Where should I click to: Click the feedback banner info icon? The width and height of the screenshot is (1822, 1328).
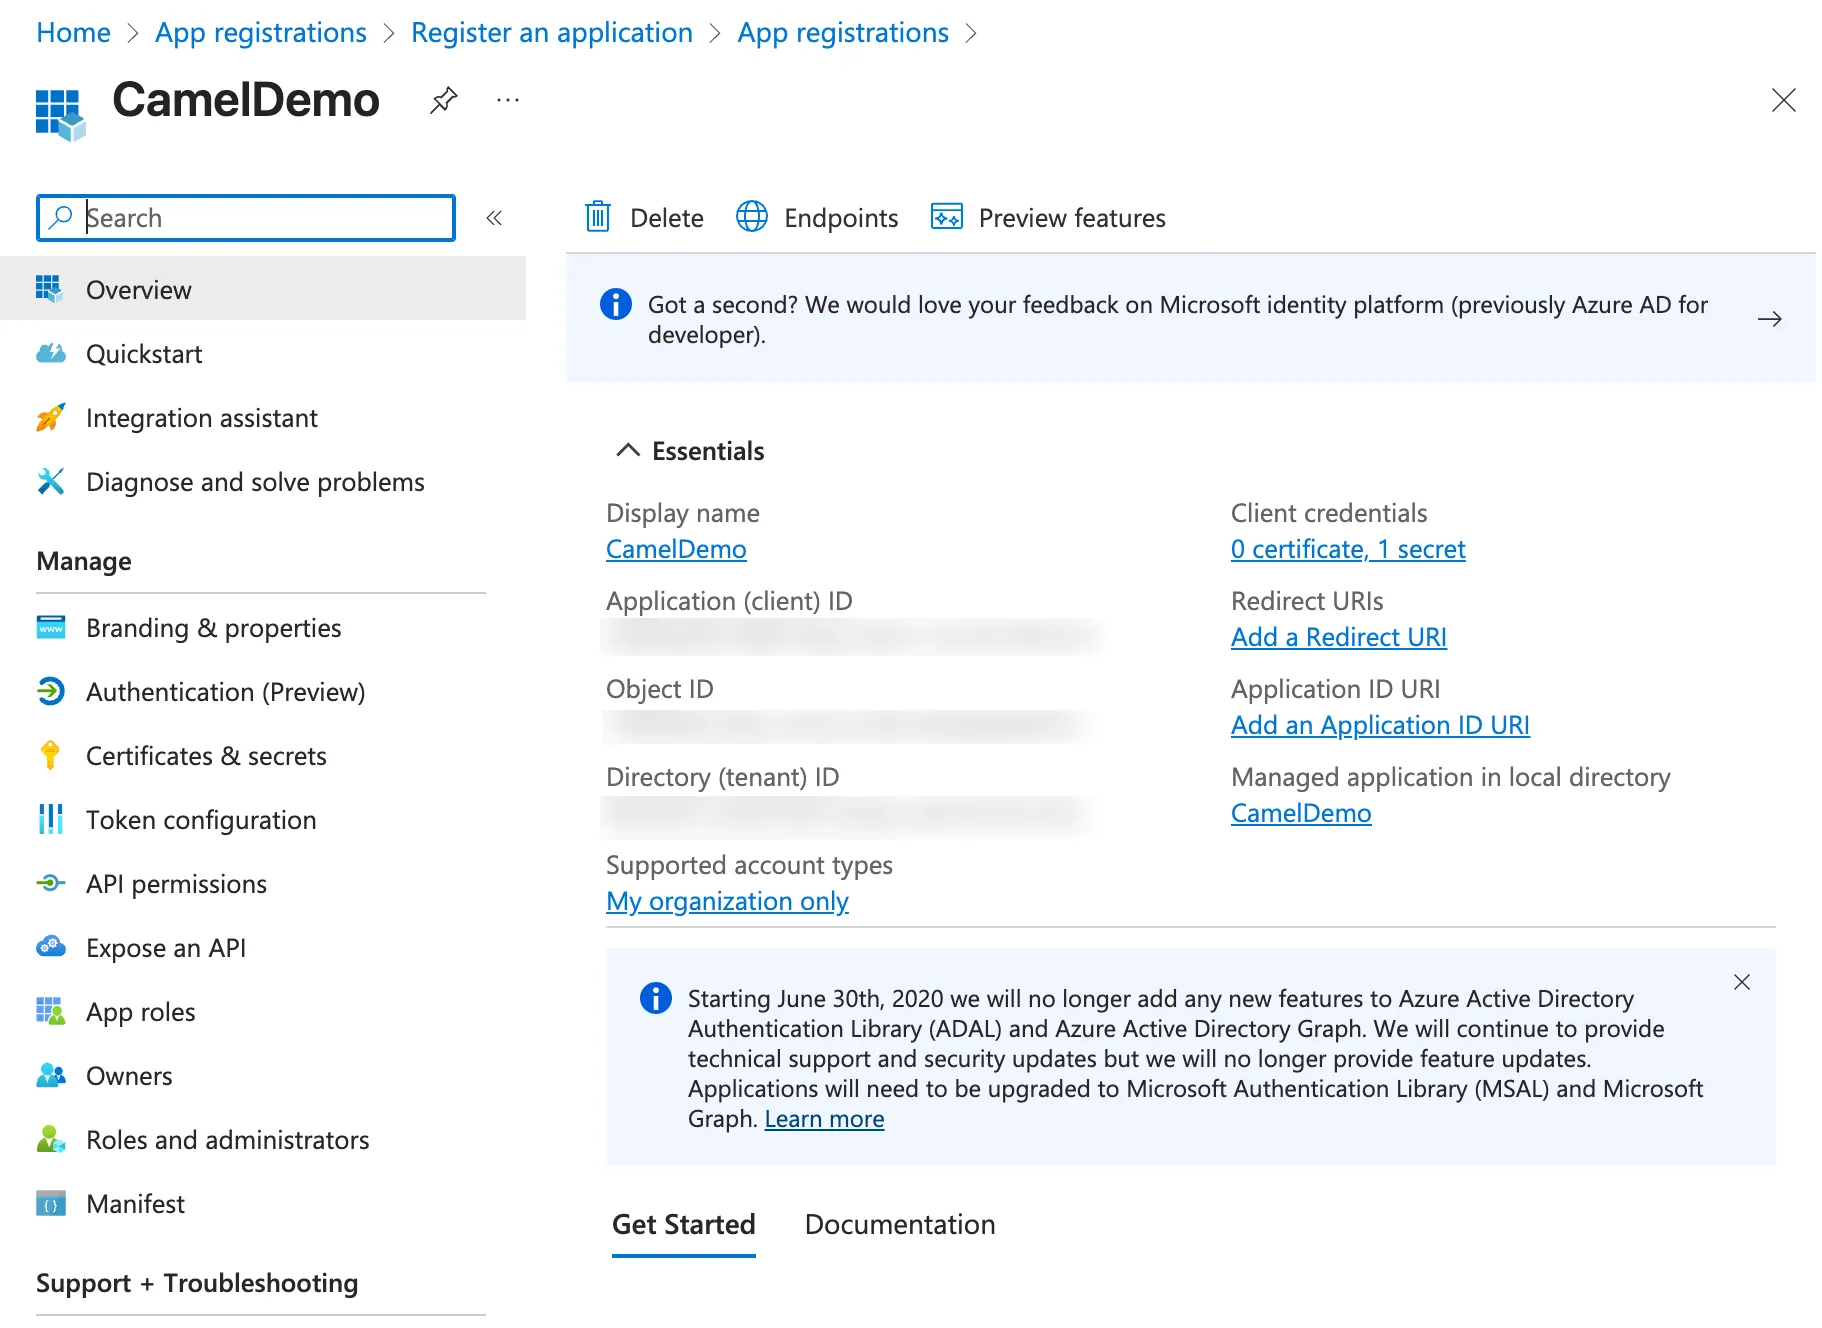click(616, 303)
